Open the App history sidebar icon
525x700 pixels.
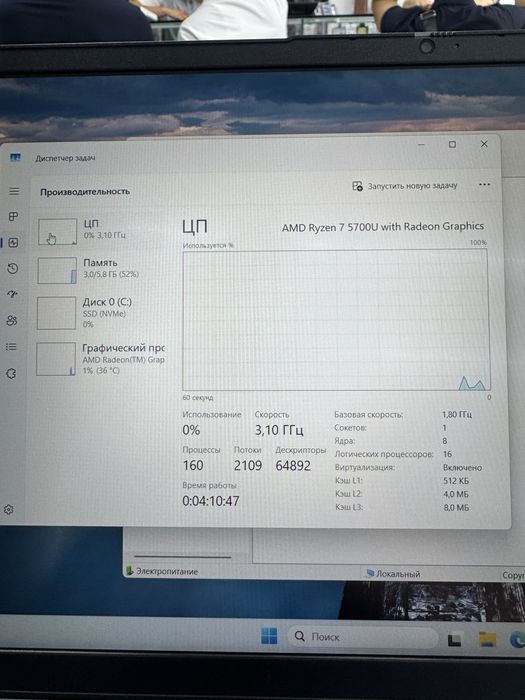[13, 268]
